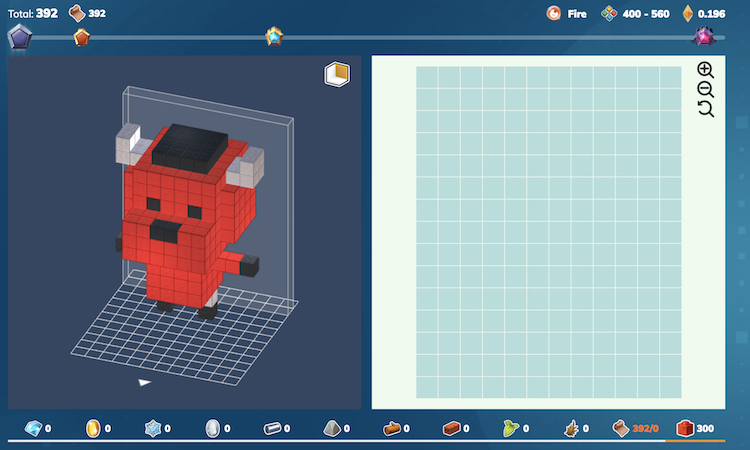Click the white arrow marker below grid floor
750x450 pixels.
144,382
